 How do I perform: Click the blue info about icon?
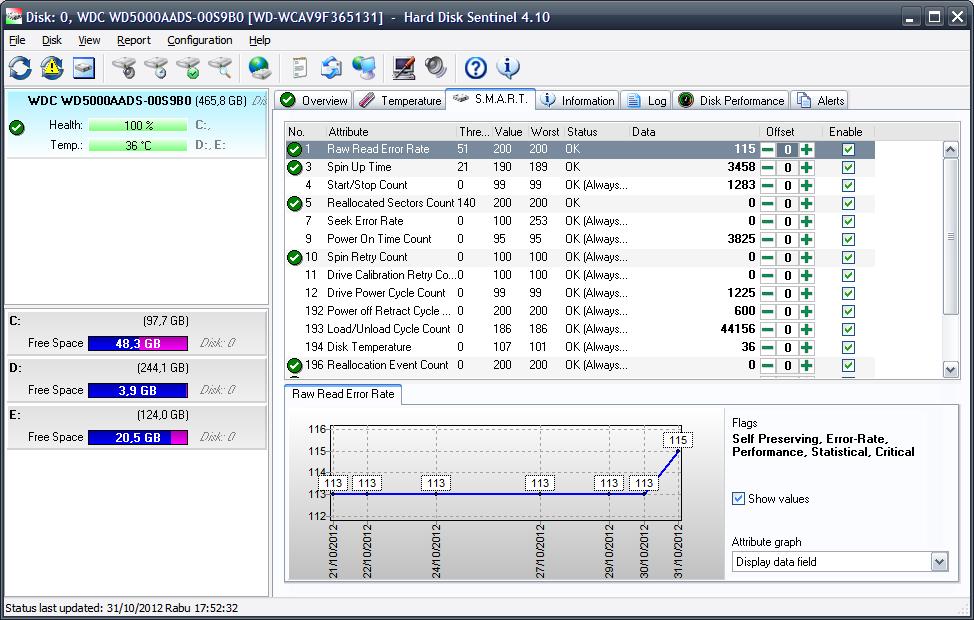tap(508, 67)
